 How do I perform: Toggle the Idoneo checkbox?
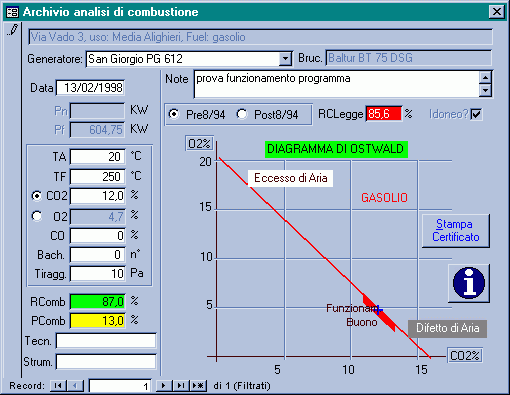point(476,114)
